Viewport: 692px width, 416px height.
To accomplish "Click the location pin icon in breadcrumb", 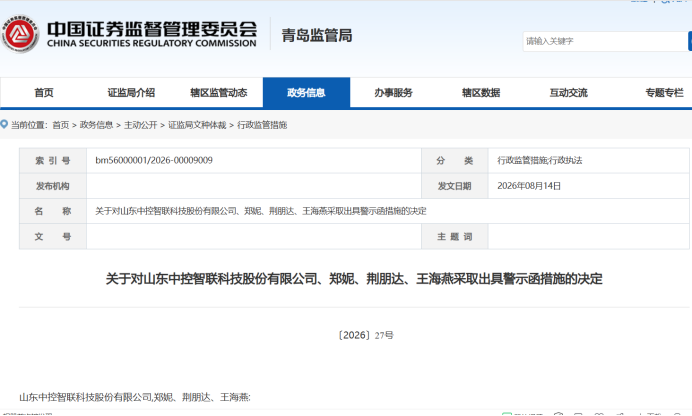I will 4,124.
